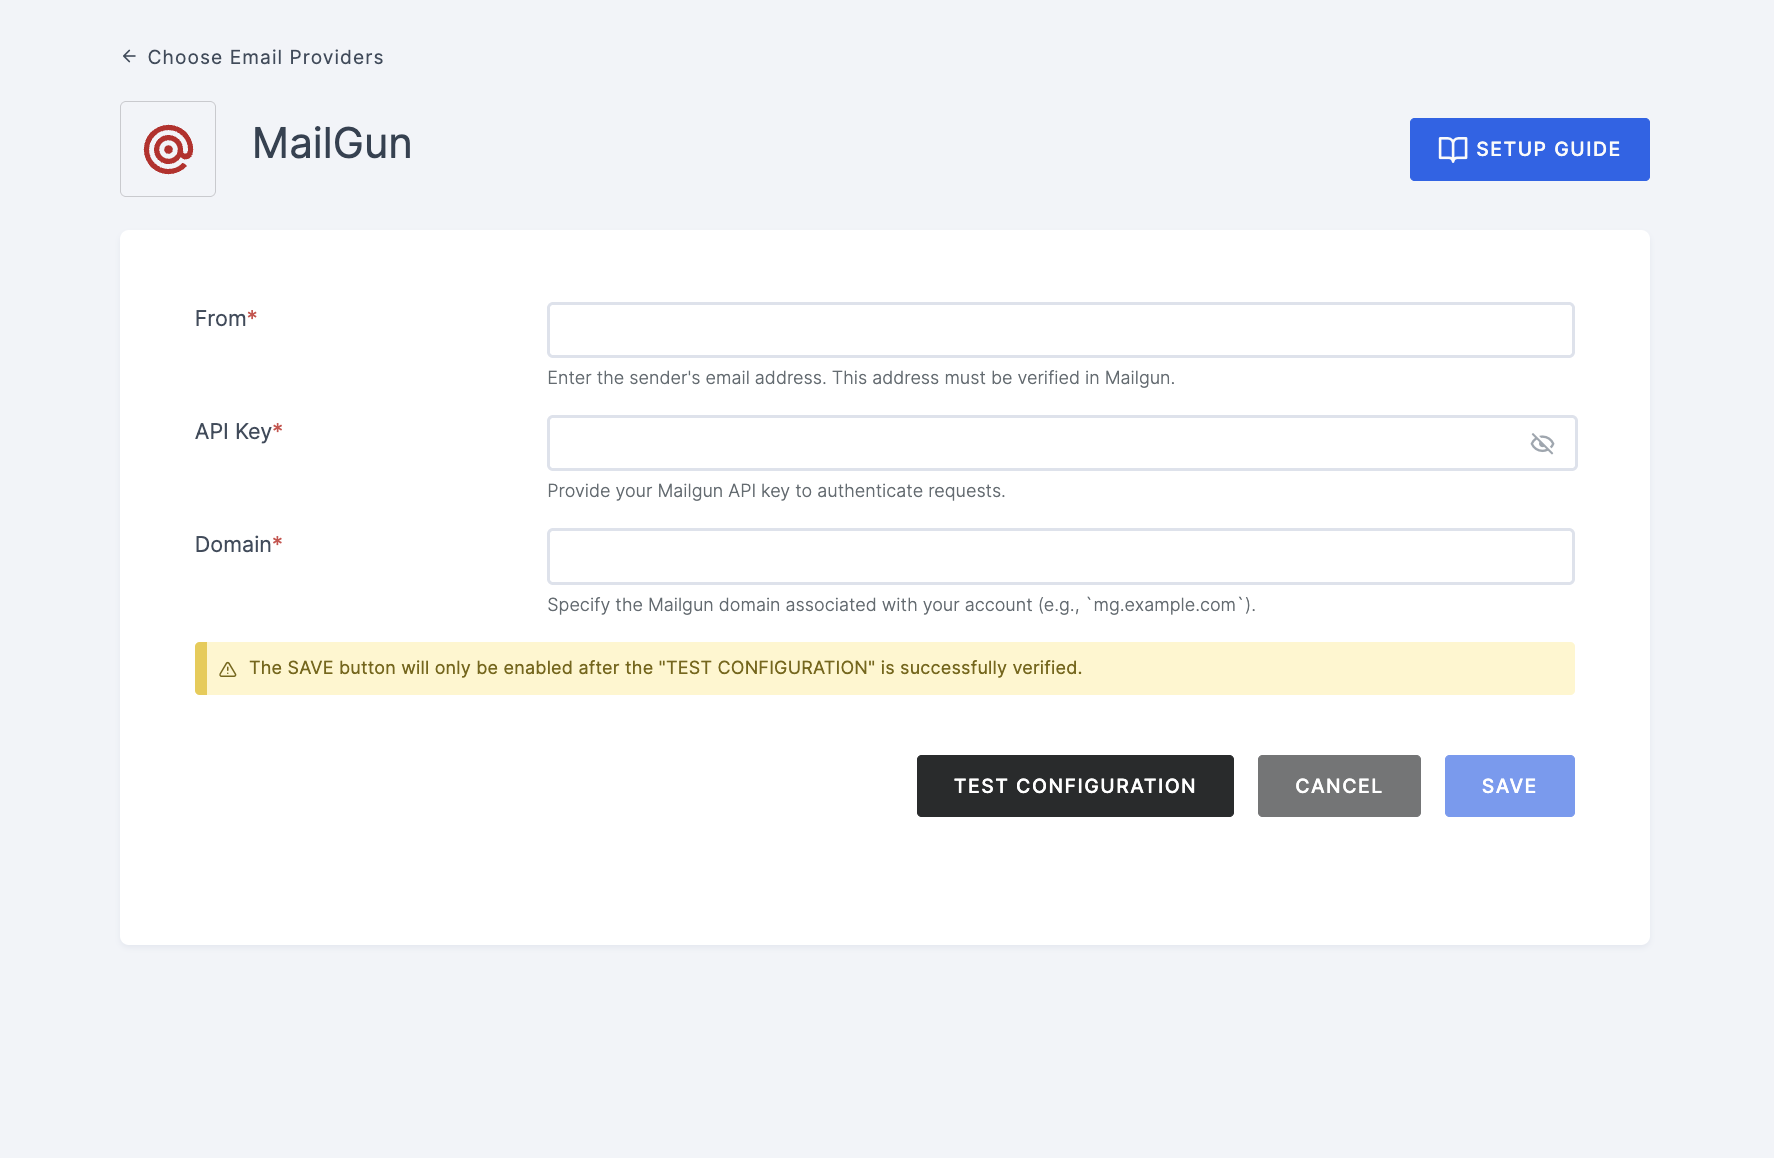Open Choose Email Providers link

tap(265, 57)
